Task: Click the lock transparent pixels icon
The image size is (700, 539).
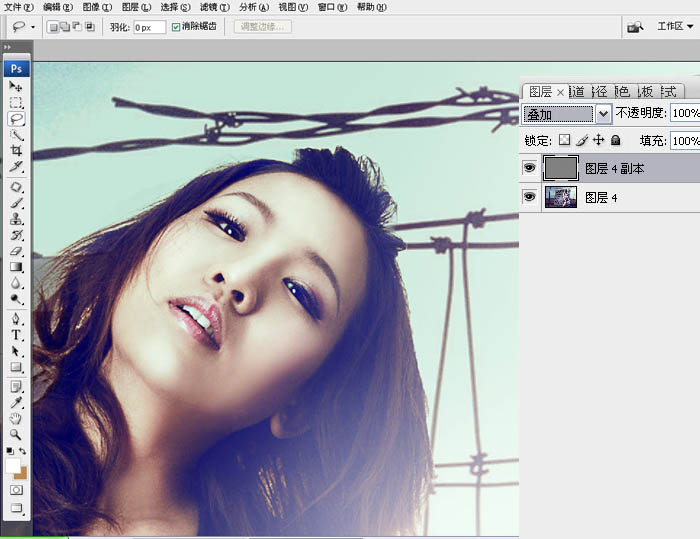Action: 564,141
